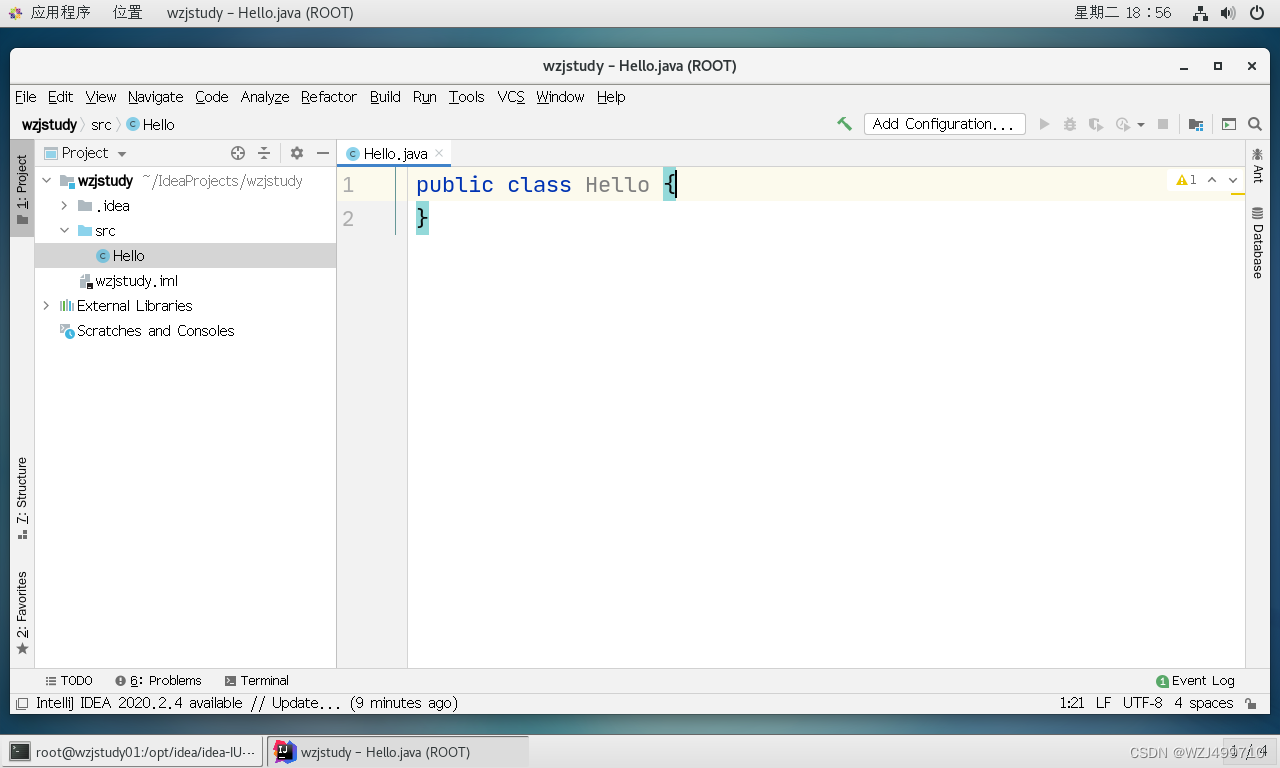The image size is (1280, 768).
Task: Hide the Project panel with minus icon
Action: click(323, 153)
